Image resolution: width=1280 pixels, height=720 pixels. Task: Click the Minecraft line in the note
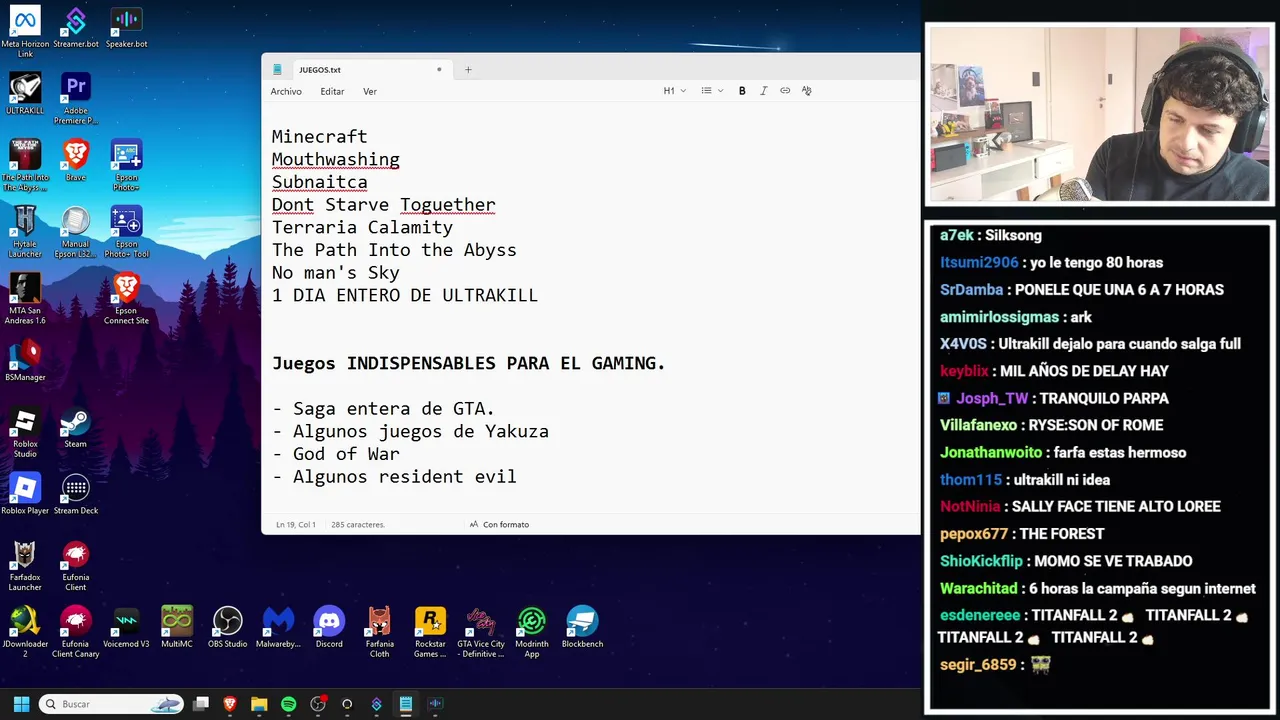(x=319, y=137)
